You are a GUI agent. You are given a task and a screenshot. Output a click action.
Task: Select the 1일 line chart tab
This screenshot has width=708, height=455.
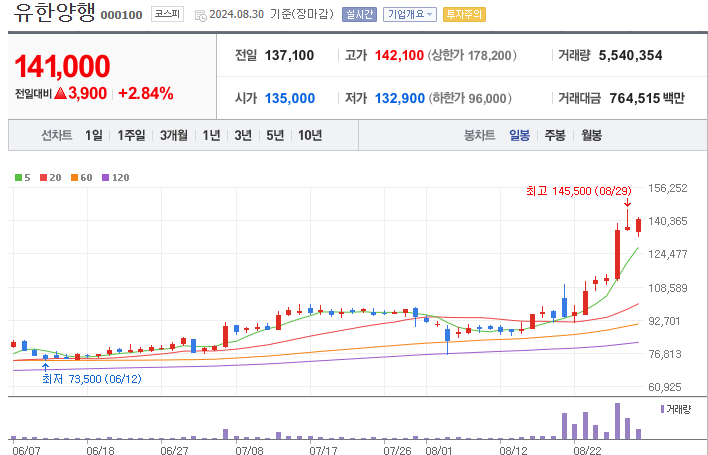[x=94, y=135]
